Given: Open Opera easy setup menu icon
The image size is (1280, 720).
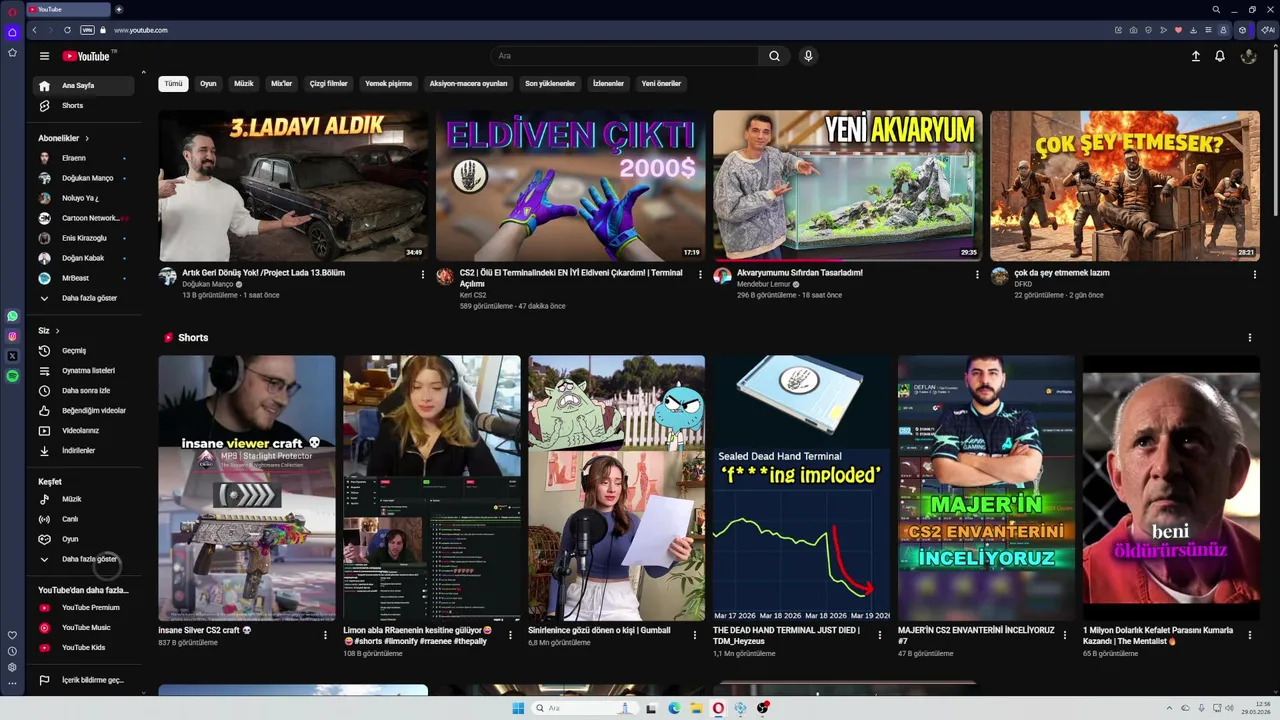Looking at the screenshot, I should (x=1207, y=30).
